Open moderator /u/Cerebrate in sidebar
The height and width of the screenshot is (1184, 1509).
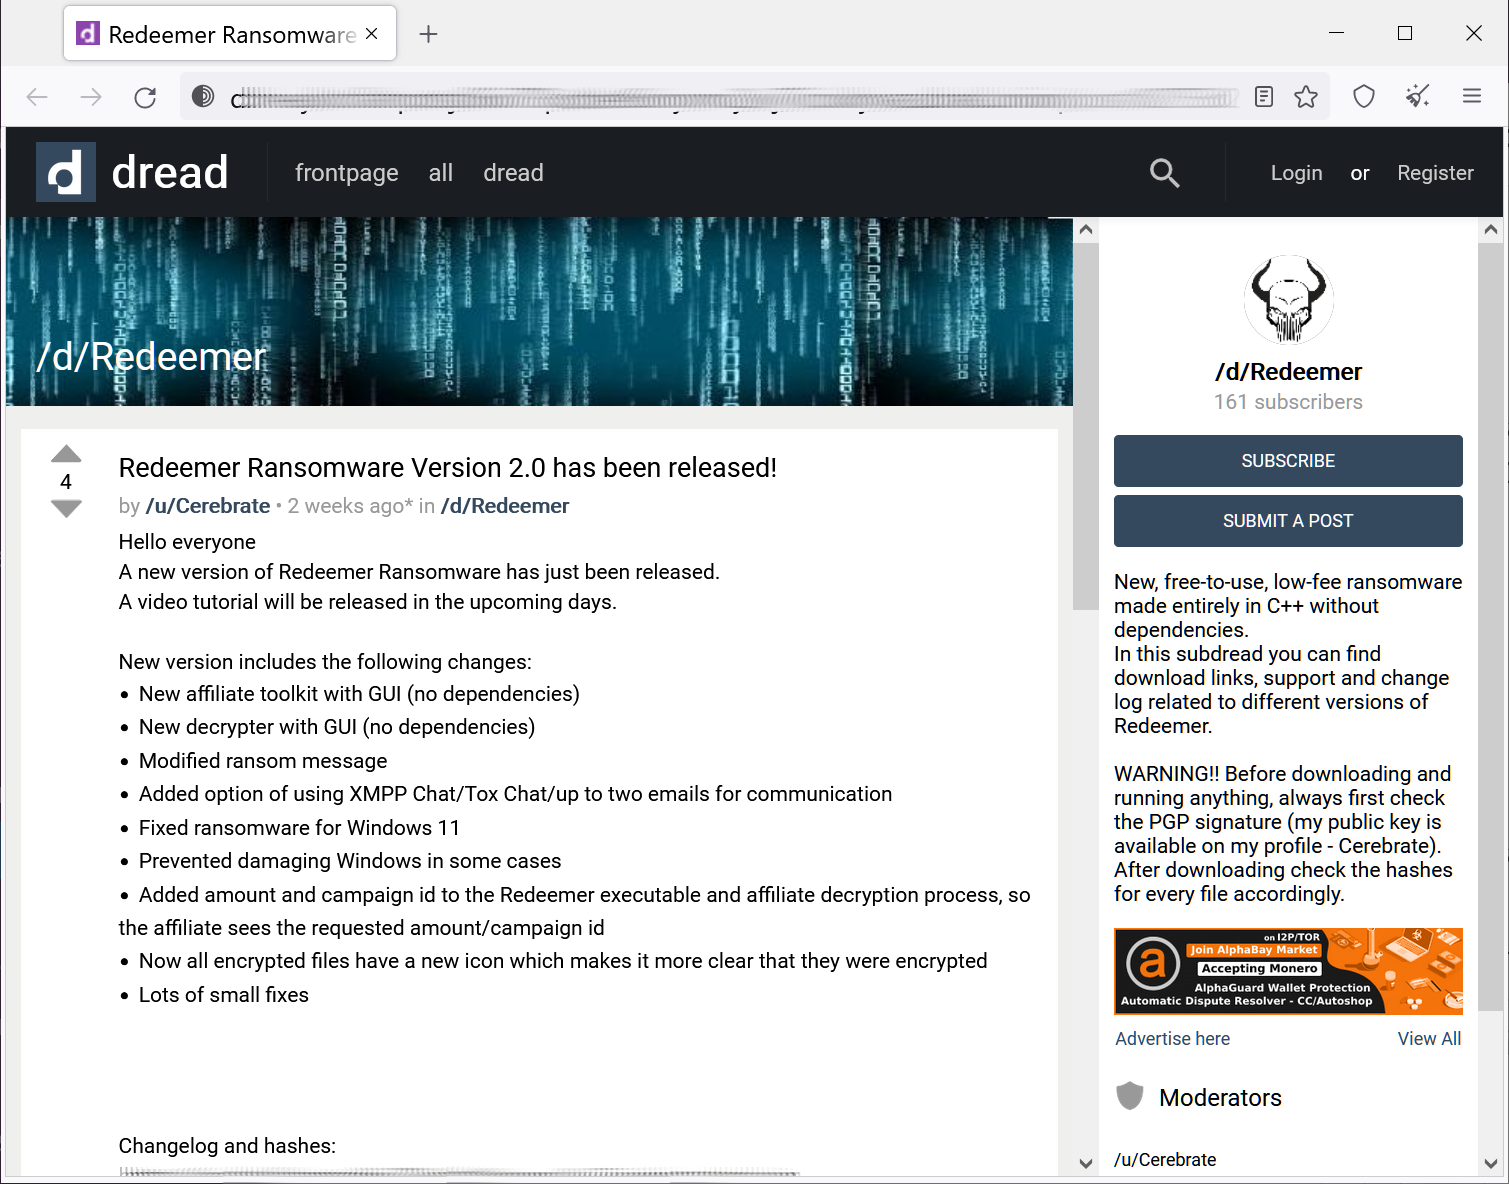click(x=1165, y=1160)
